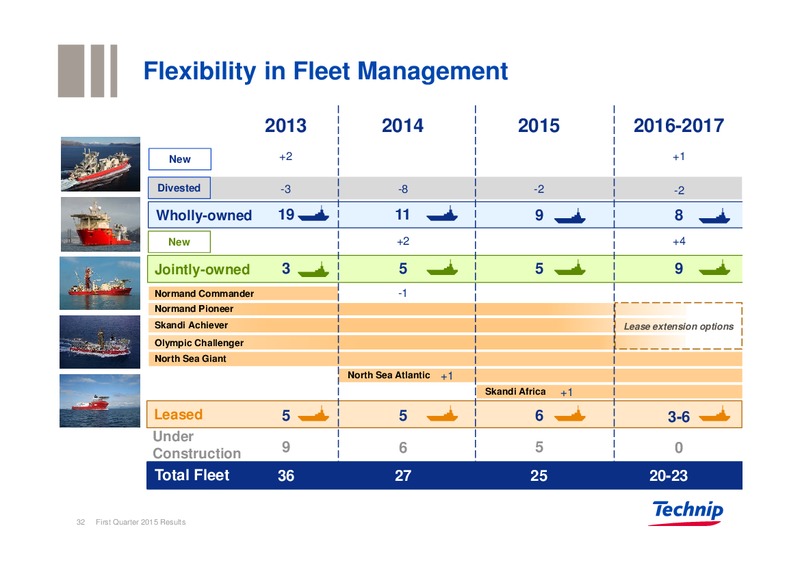Click the Wholly-owned count 19
The height and width of the screenshot is (565, 800).
286,214
